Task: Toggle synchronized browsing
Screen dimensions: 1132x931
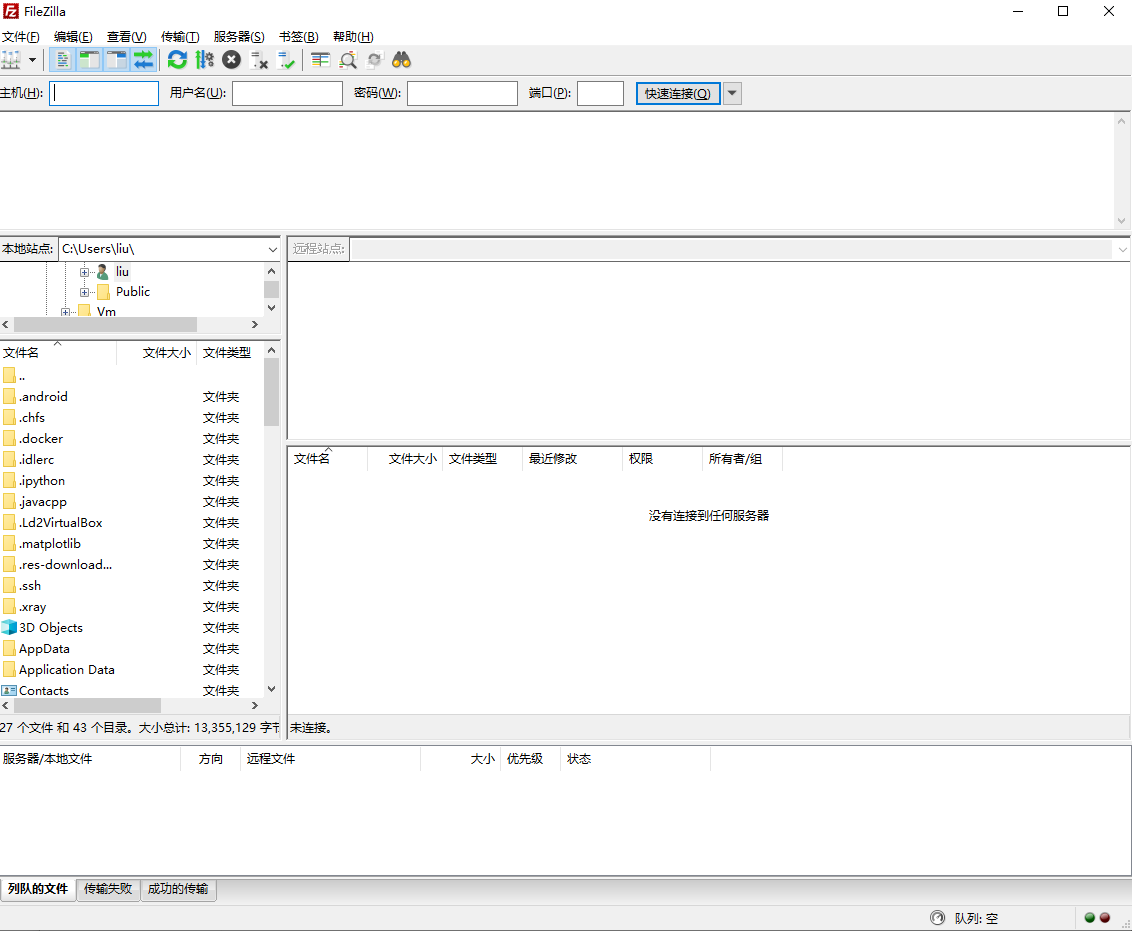Action: click(374, 60)
